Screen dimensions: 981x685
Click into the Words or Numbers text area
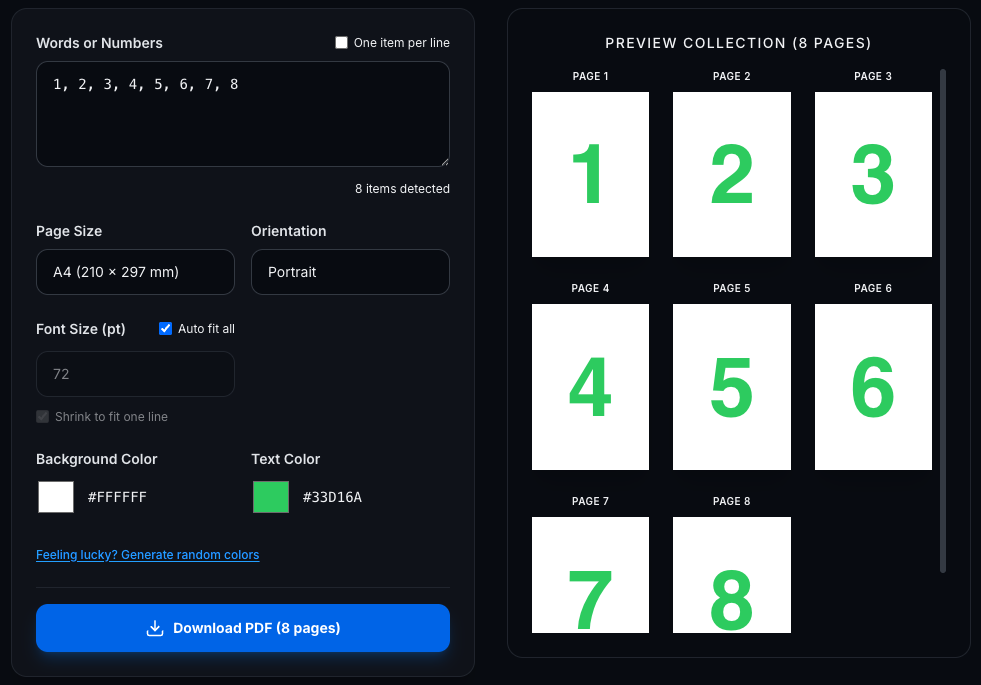[243, 114]
